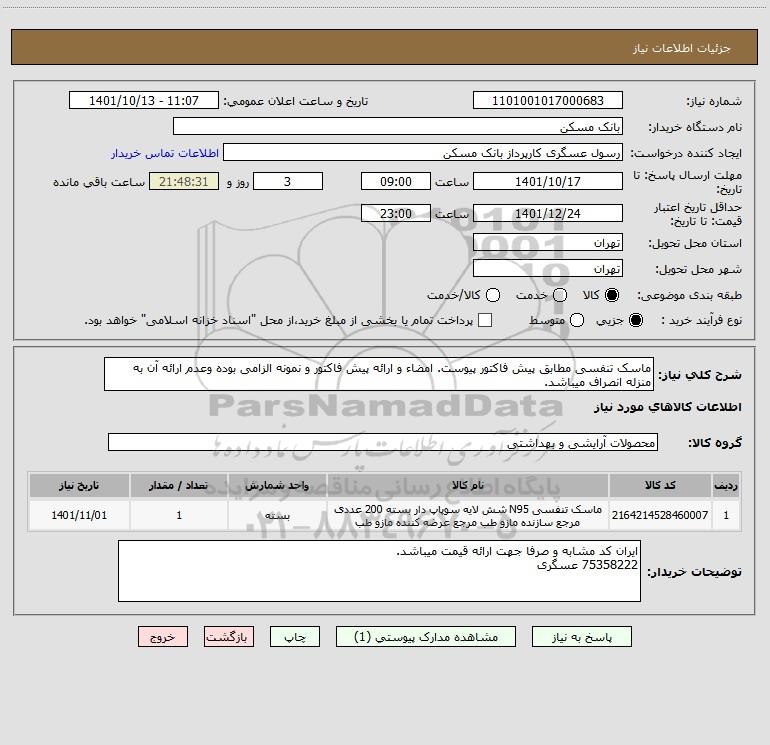770x745 pixels.
Task: Open مشاهده مدارک پیوستی (1) button
Action: click(x=426, y=636)
